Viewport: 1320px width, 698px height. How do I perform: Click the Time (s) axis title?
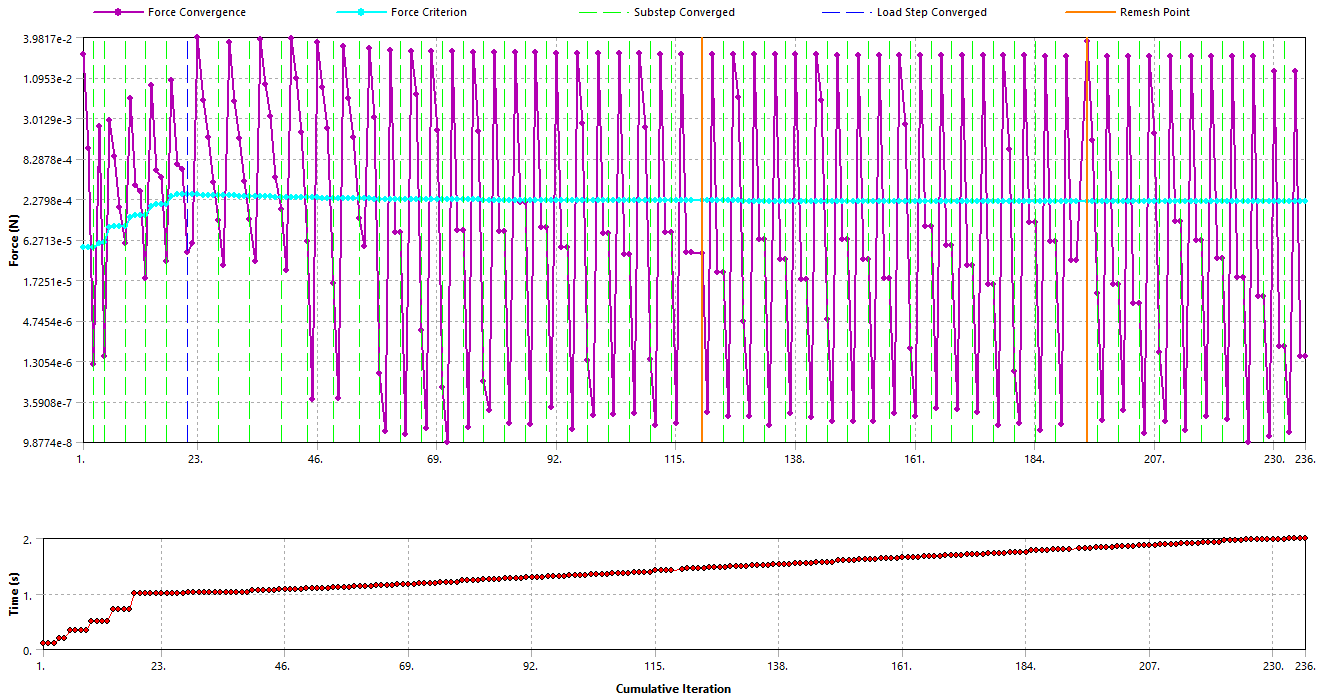click(x=13, y=595)
